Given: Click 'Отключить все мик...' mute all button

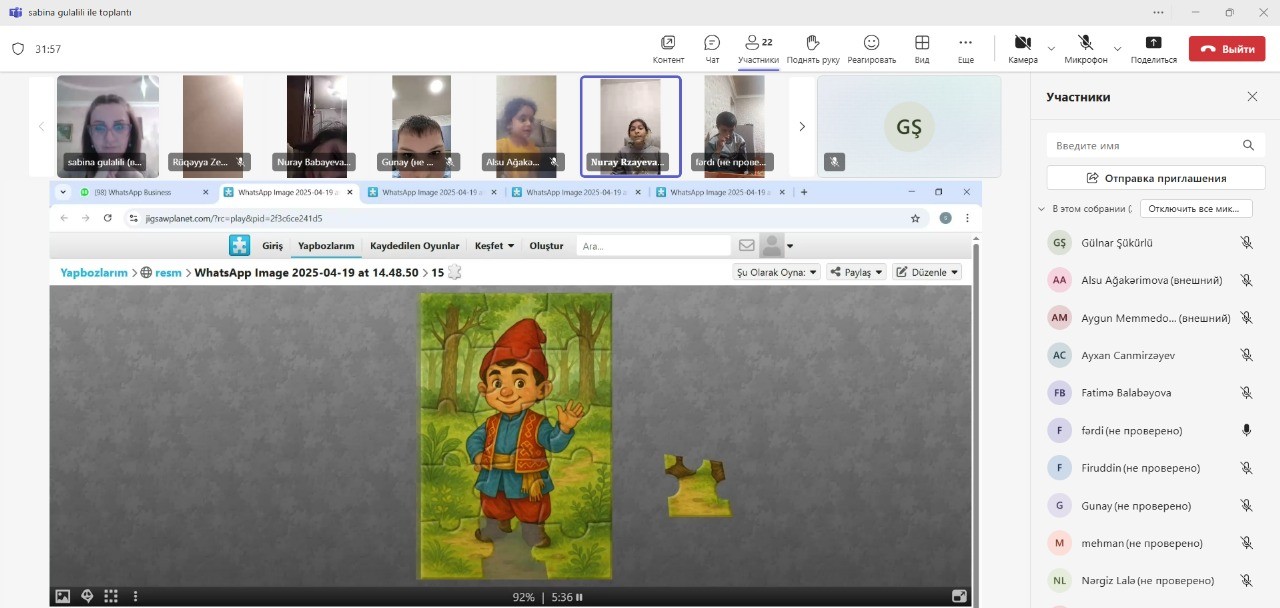Looking at the screenshot, I should point(1196,209).
